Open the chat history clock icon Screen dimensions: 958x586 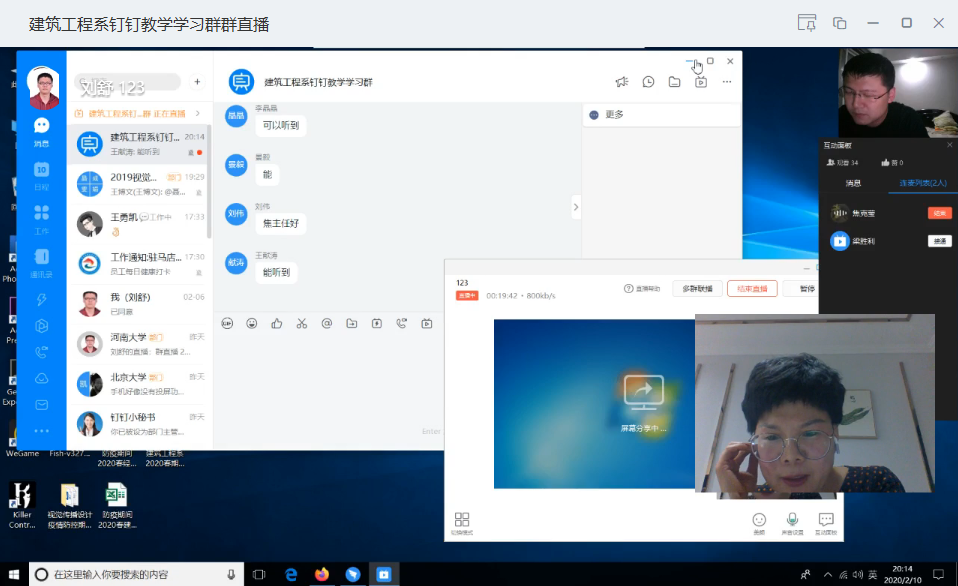(648, 82)
